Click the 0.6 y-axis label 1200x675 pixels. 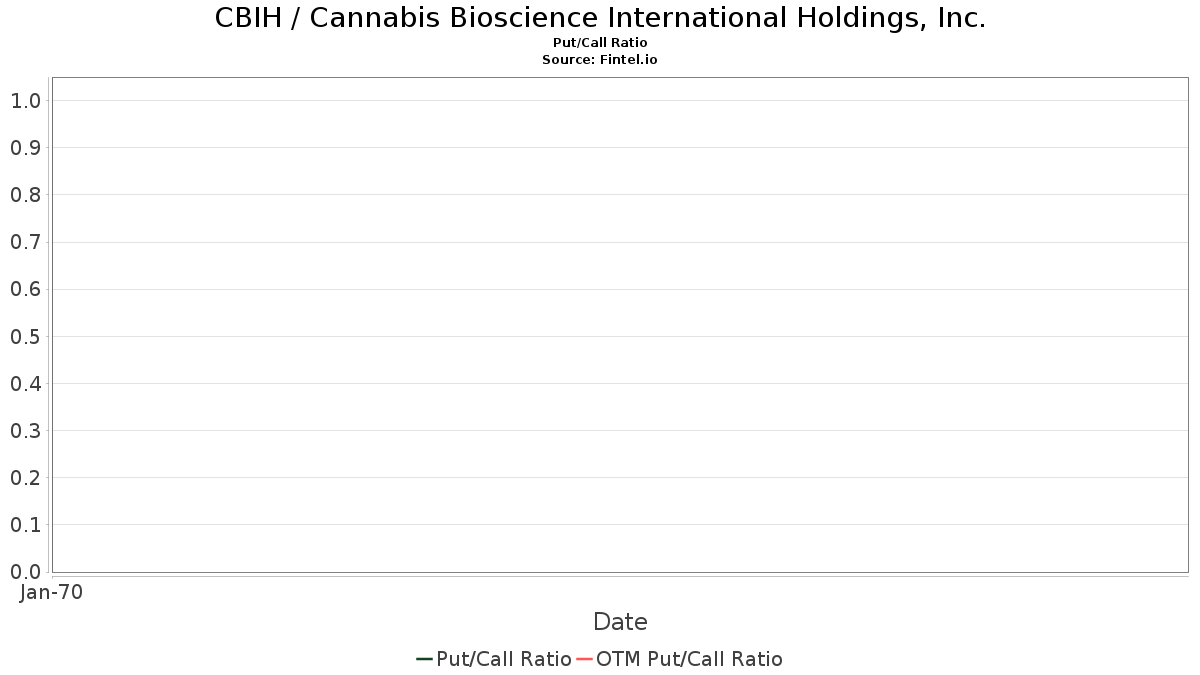pyautogui.click(x=26, y=289)
